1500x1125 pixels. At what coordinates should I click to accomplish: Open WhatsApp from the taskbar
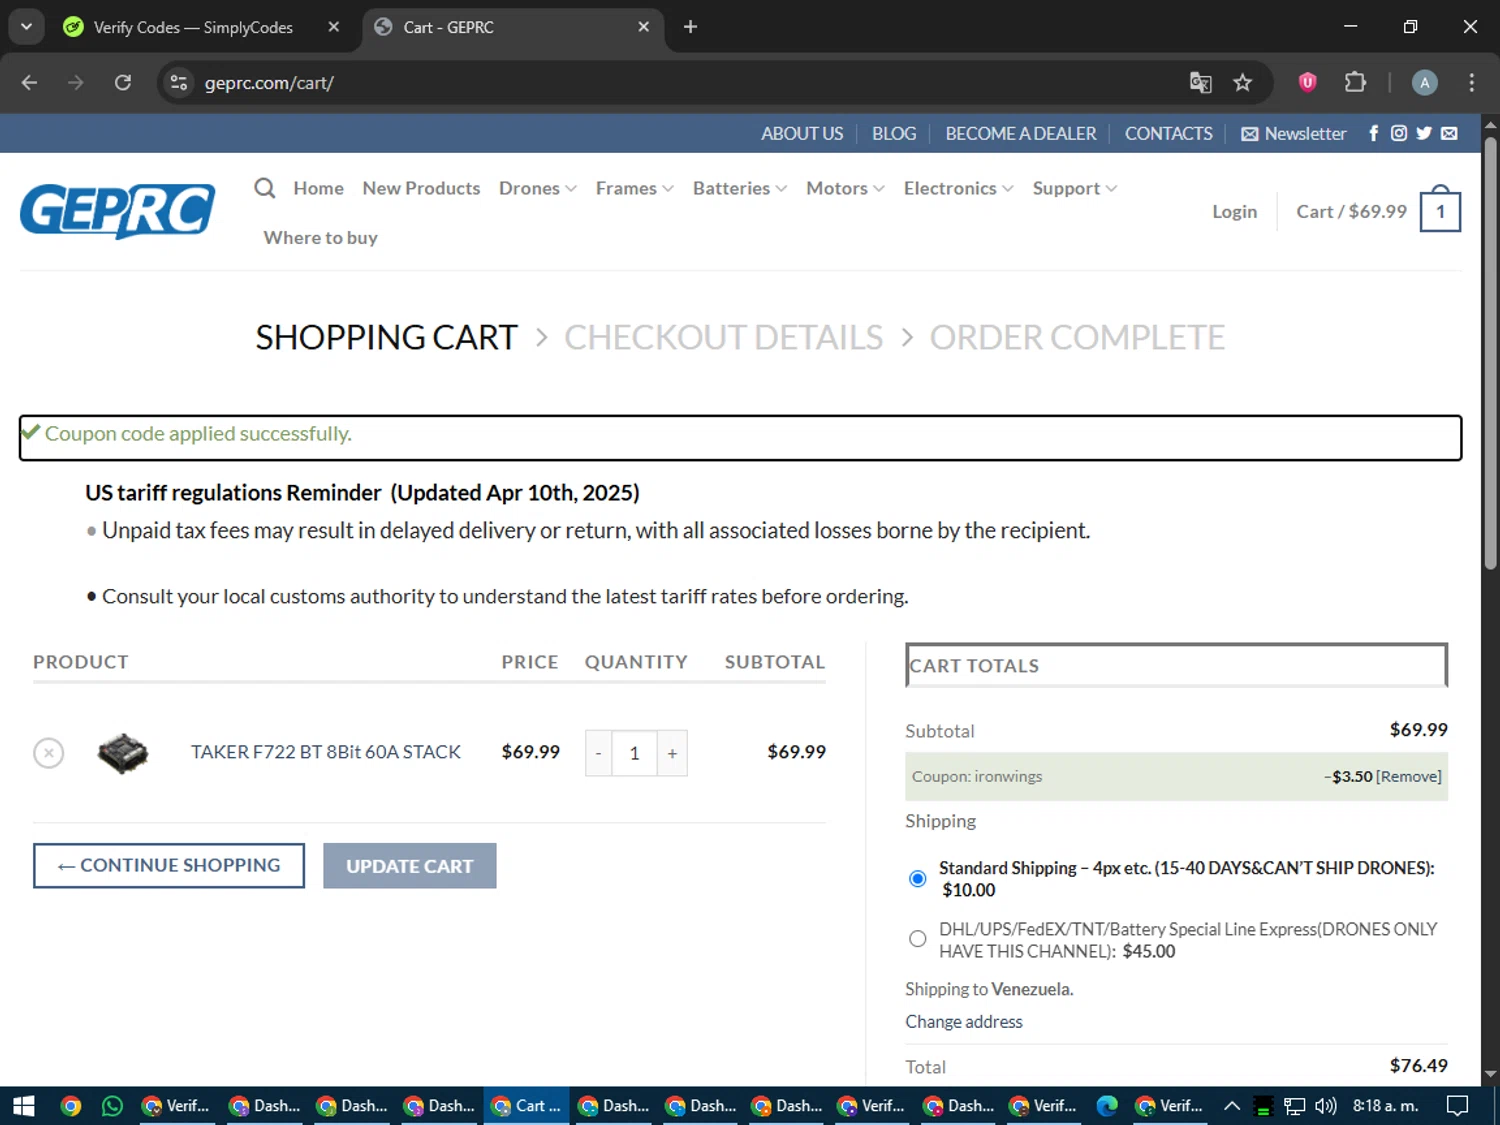point(112,1105)
